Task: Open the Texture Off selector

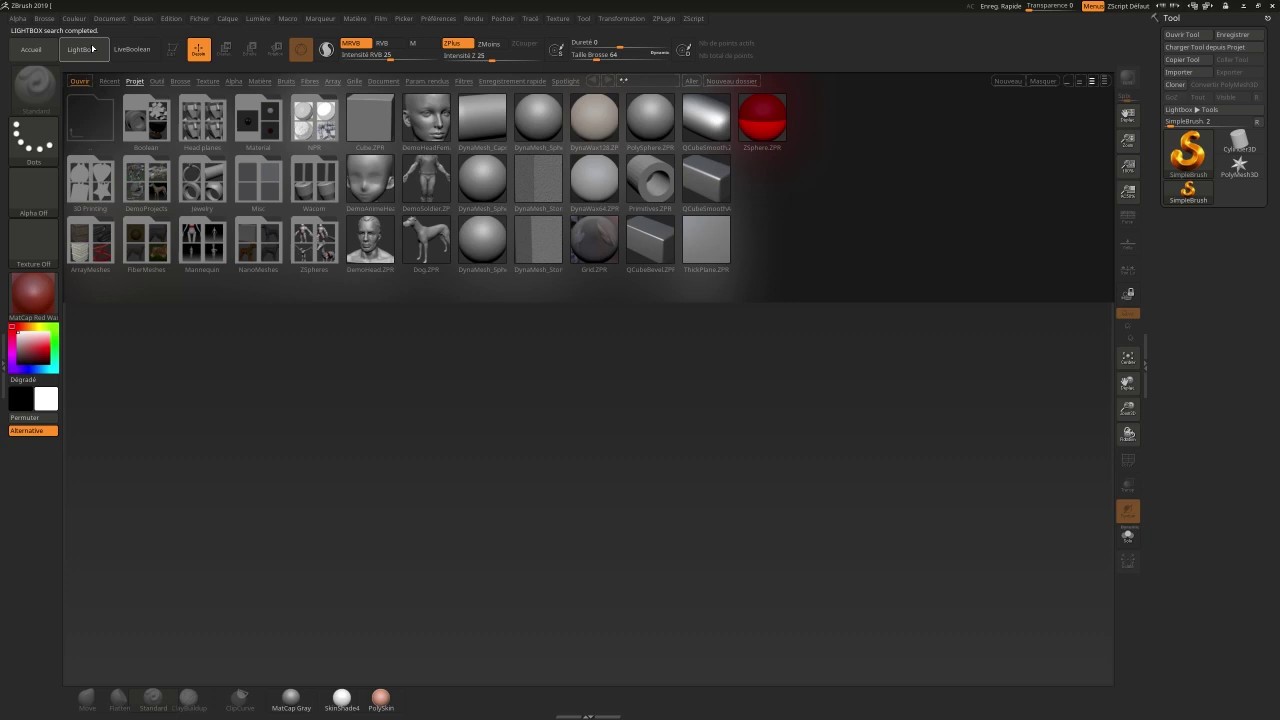Action: click(34, 244)
